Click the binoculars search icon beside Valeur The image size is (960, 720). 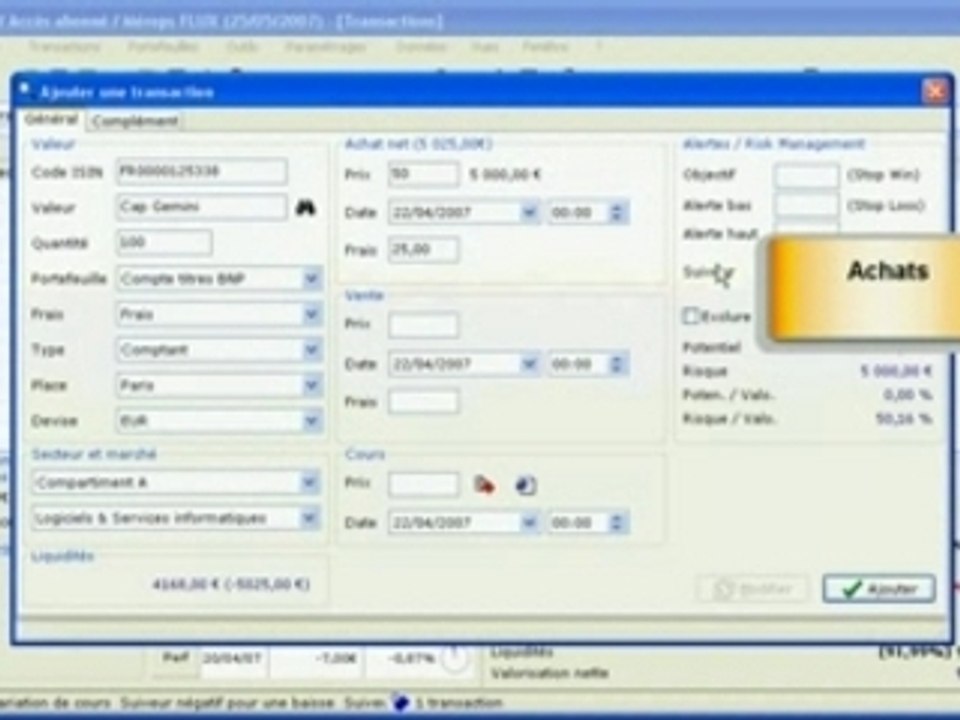(306, 208)
